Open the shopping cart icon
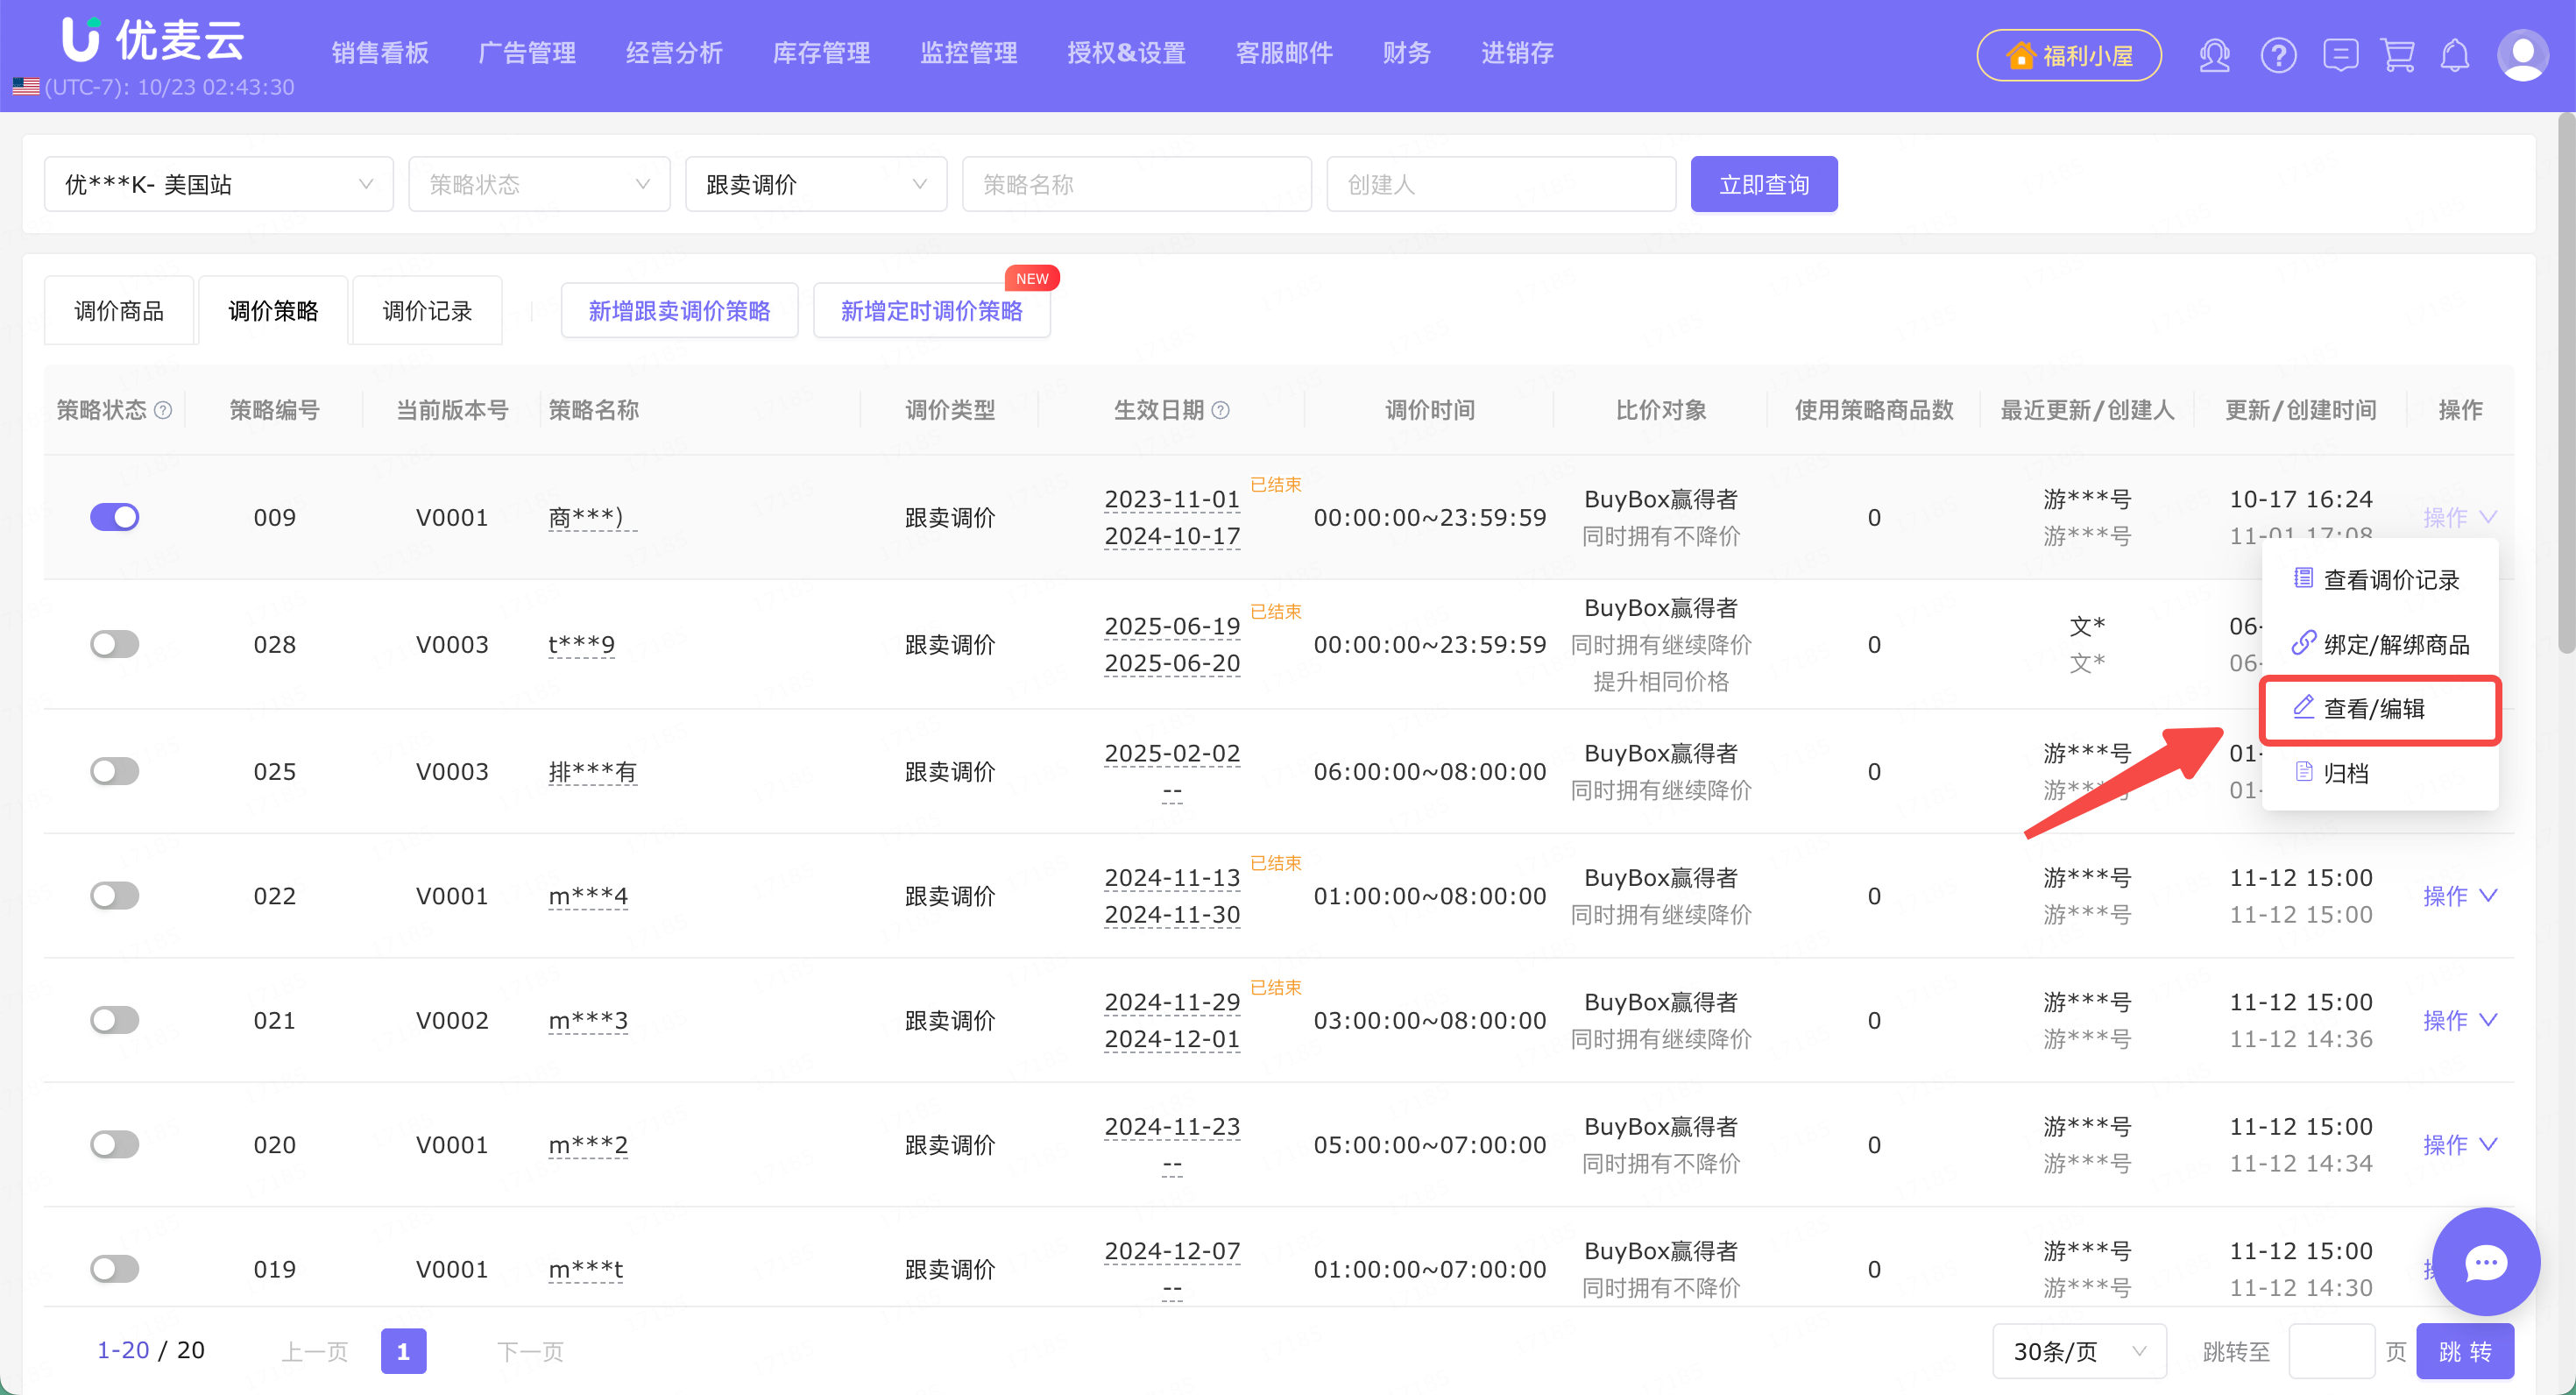The height and width of the screenshot is (1395, 2576). [2398, 55]
